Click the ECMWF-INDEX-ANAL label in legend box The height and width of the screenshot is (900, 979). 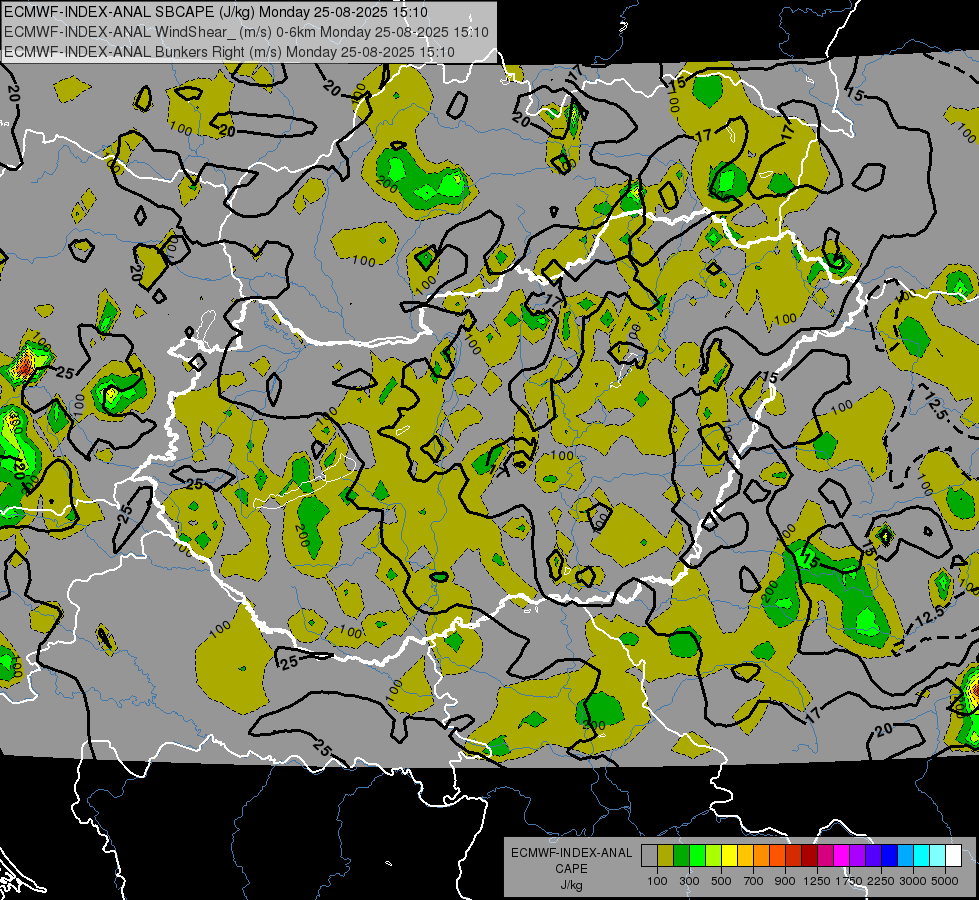(x=571, y=853)
